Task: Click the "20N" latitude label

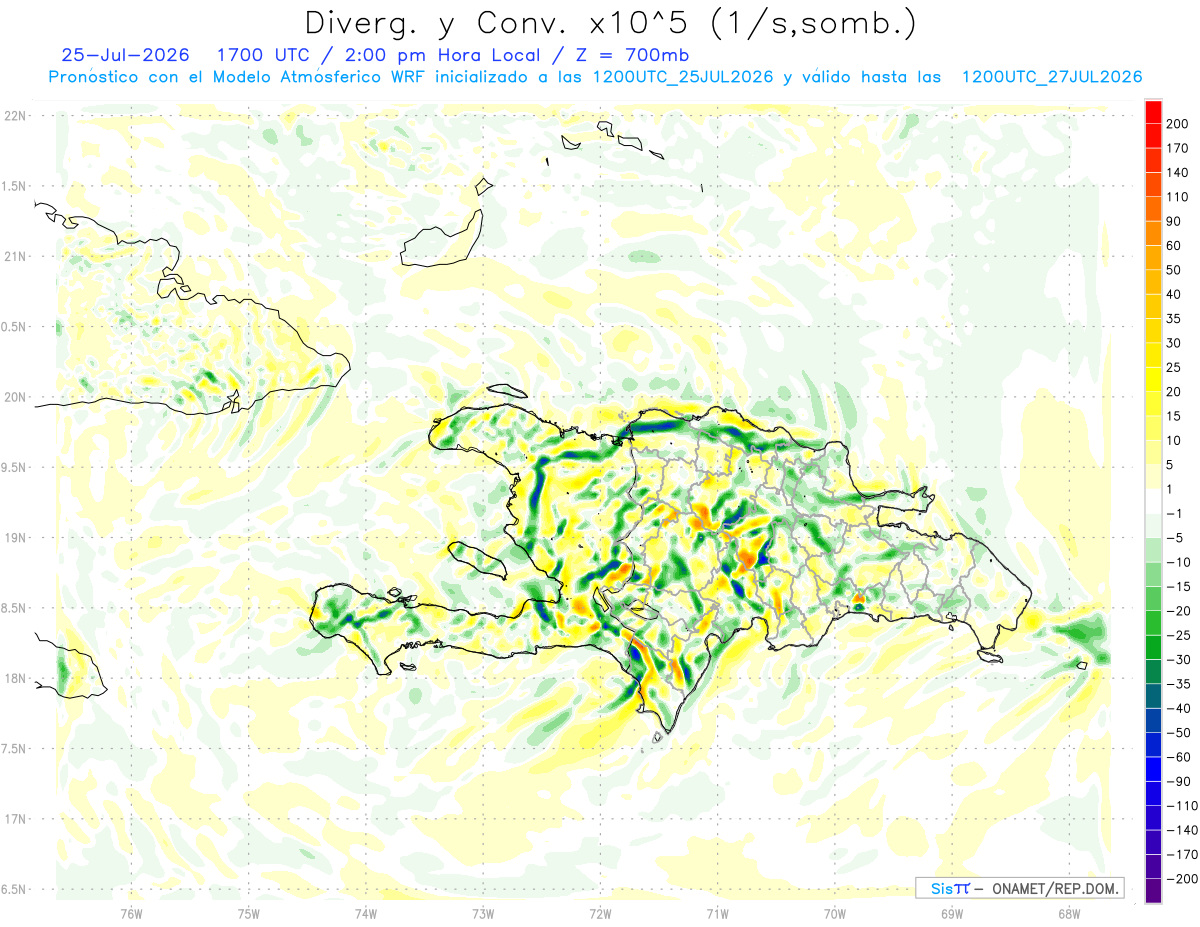Action: [x=14, y=397]
